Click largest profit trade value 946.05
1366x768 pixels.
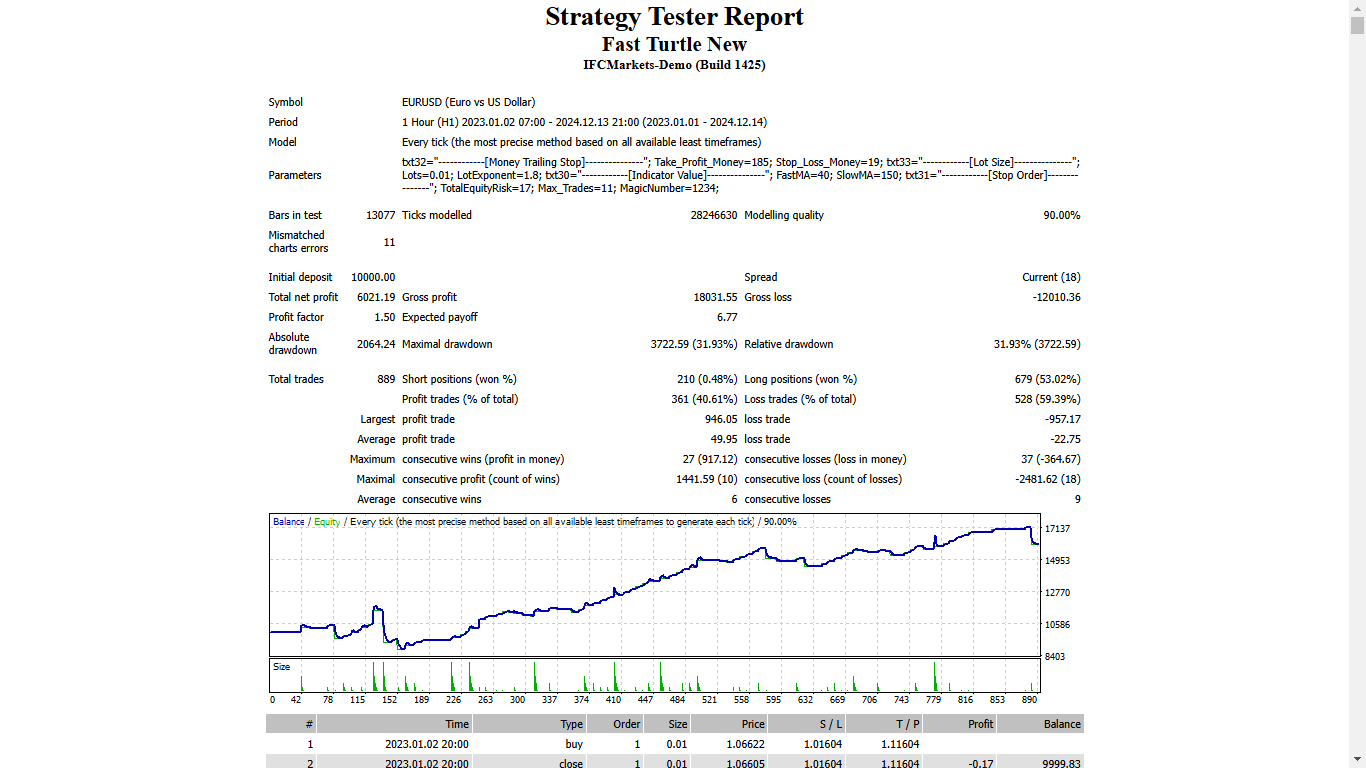[x=721, y=419]
